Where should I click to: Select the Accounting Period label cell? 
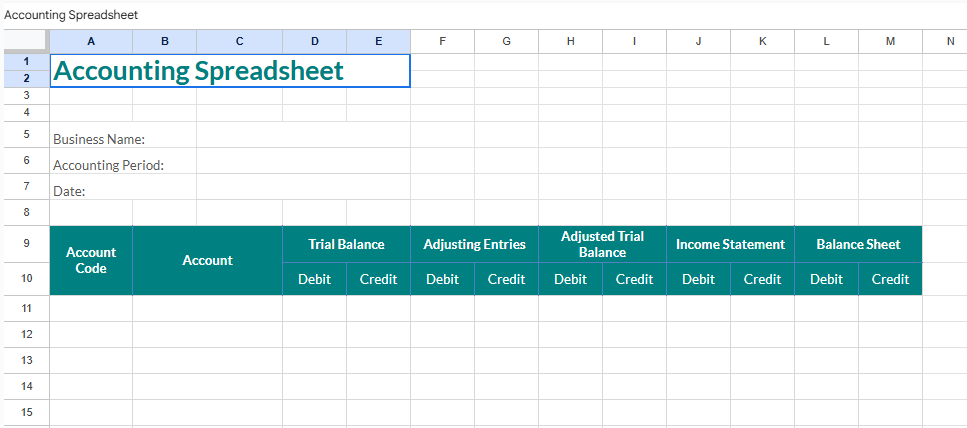[x=108, y=166]
